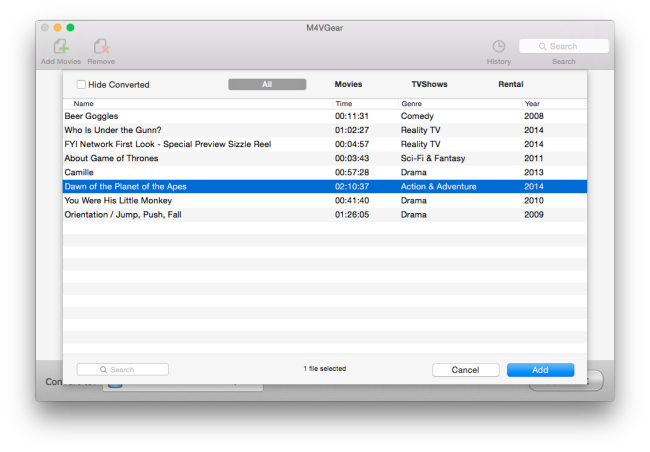Click the Sci-Fi & Fantasy genre cell
This screenshot has height=452, width=650.
click(433, 158)
